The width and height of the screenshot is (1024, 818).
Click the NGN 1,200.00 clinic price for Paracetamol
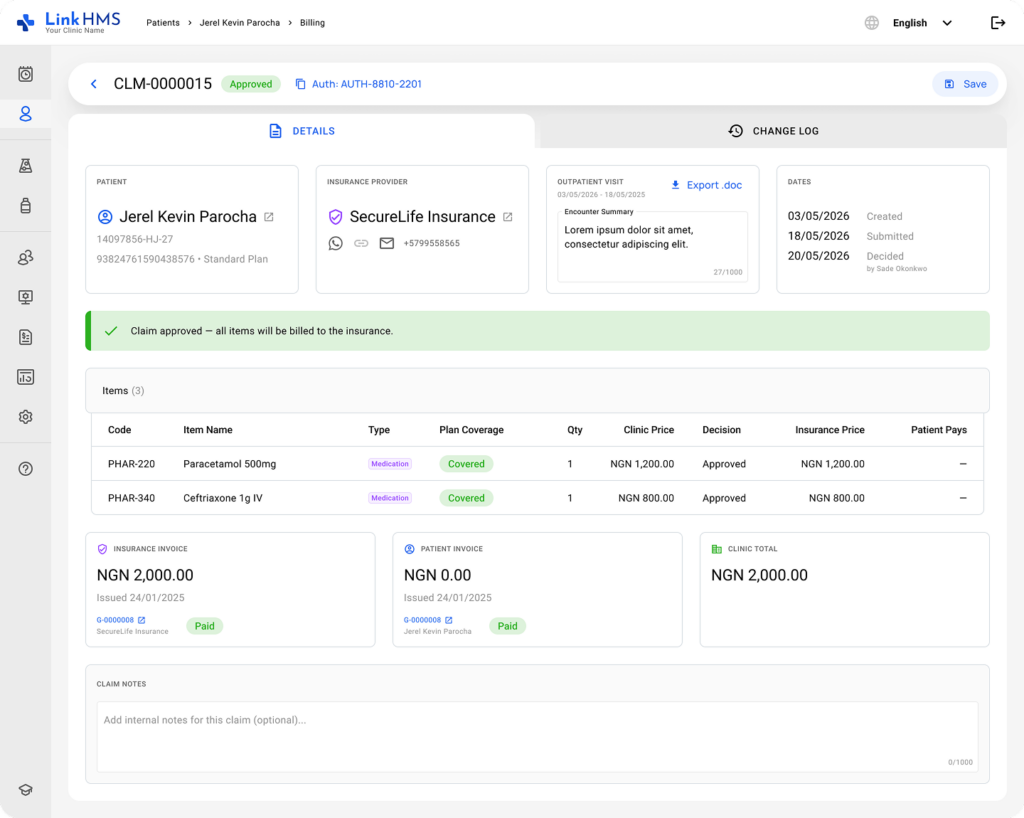tap(642, 464)
